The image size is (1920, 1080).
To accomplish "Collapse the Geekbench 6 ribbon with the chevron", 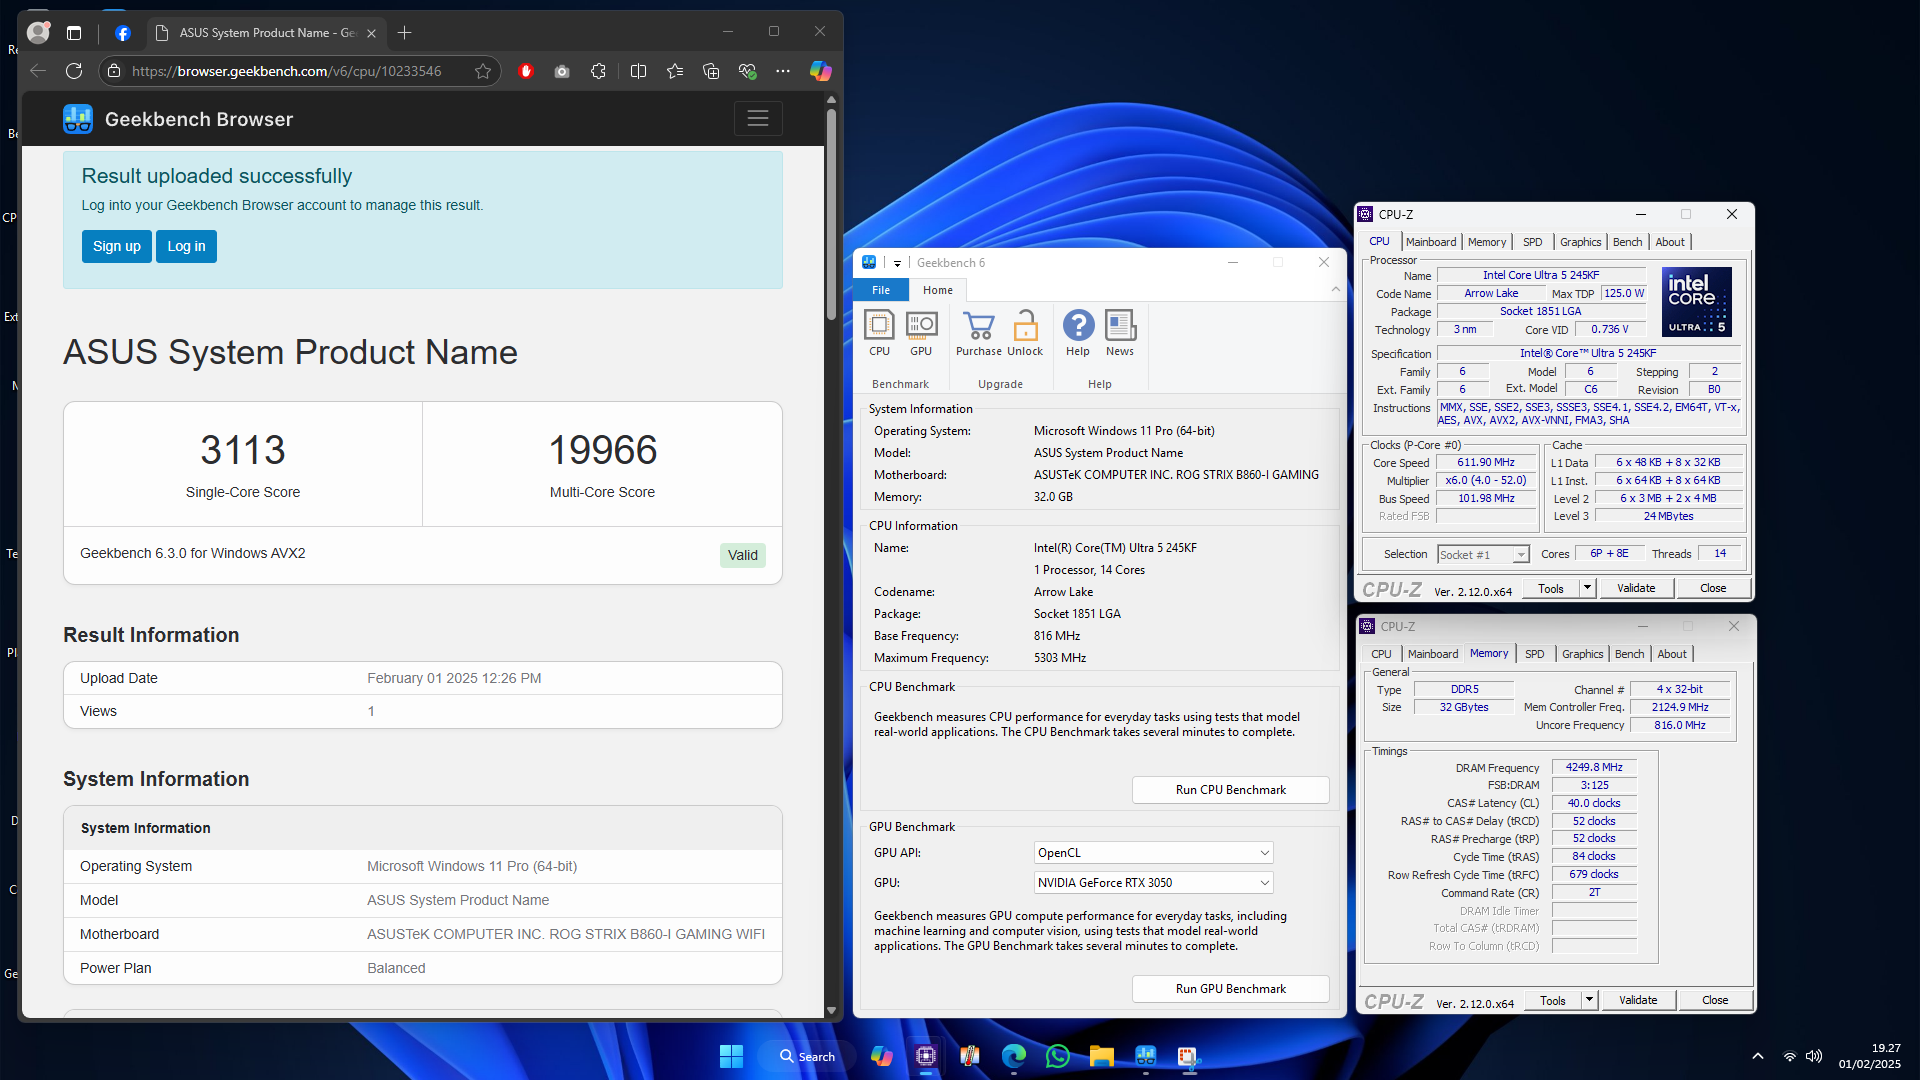I will [x=1335, y=289].
